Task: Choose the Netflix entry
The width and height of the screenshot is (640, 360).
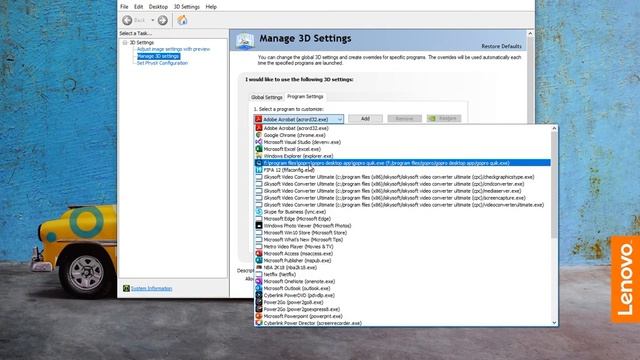Action: [402, 274]
